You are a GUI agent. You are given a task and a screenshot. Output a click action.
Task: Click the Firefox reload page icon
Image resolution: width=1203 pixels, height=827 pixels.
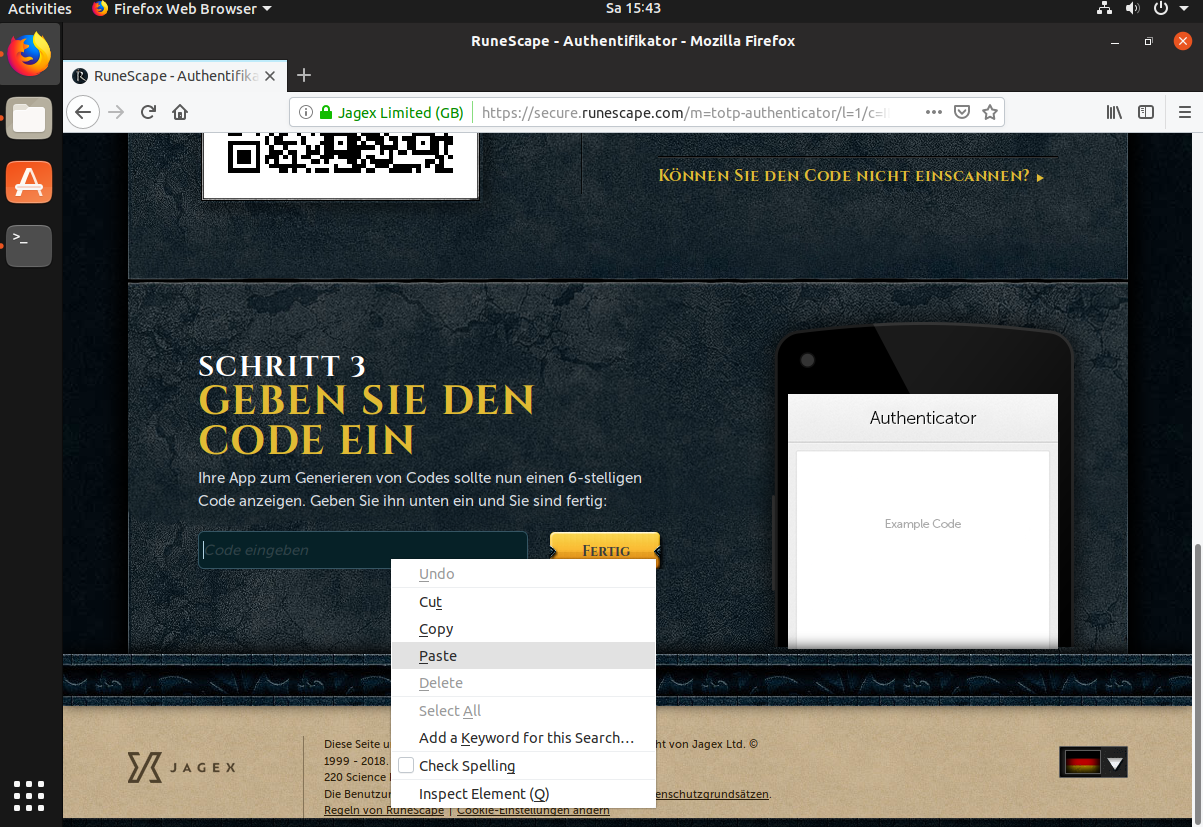pyautogui.click(x=148, y=112)
